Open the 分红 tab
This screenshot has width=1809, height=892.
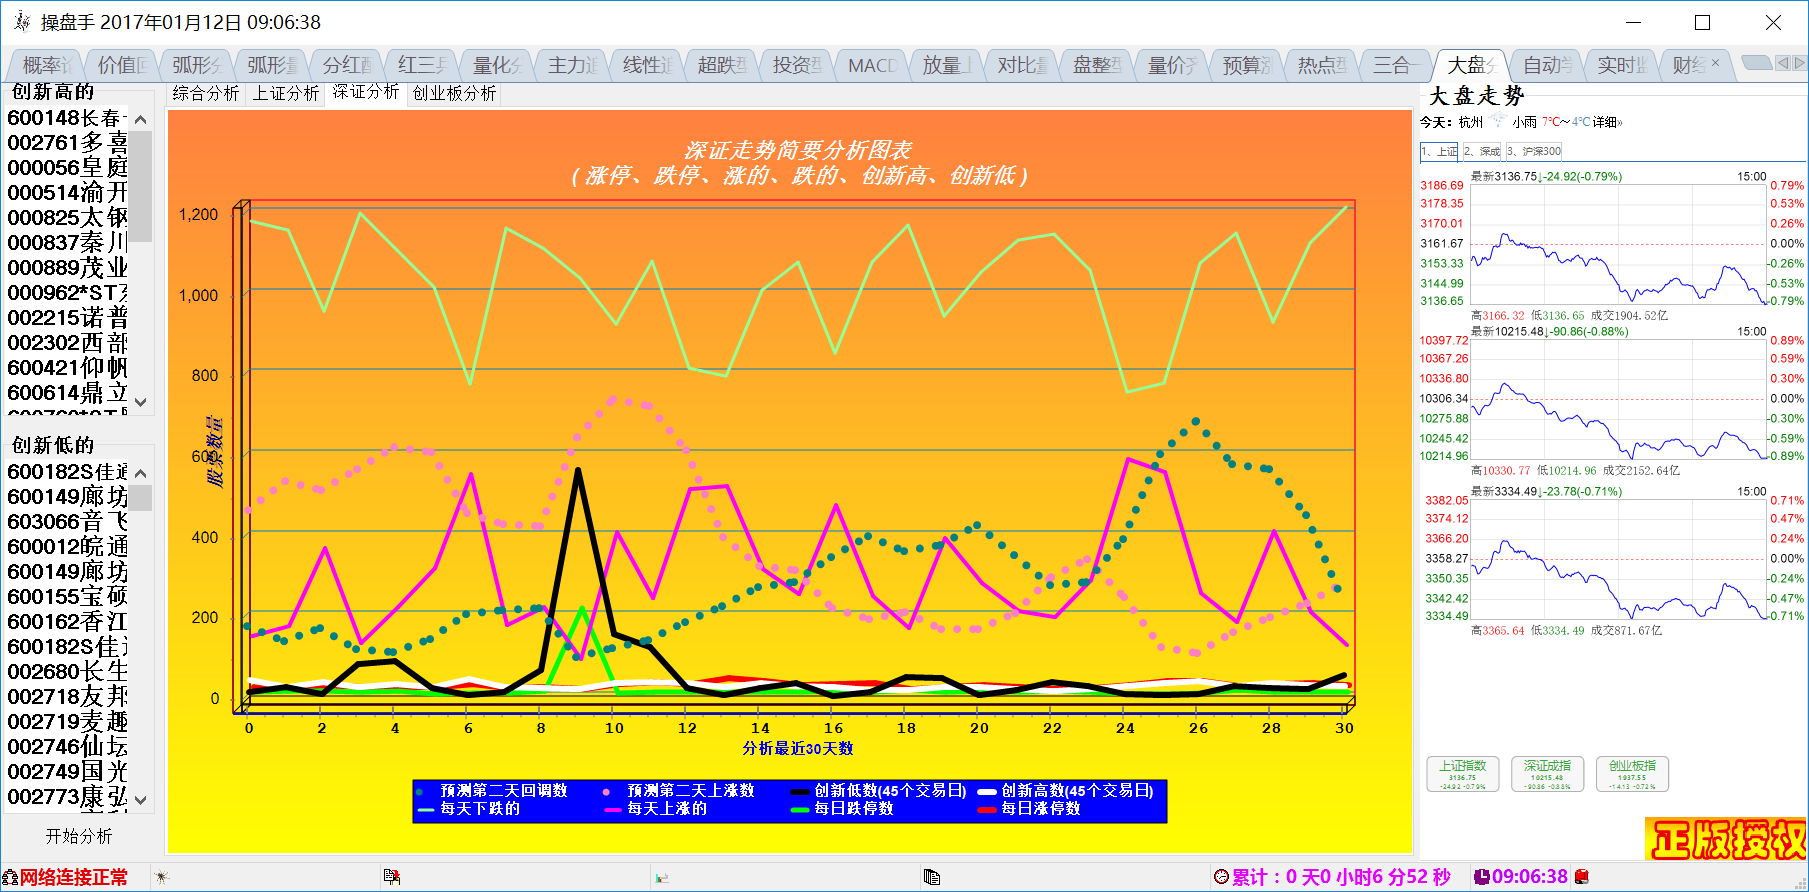(x=346, y=65)
